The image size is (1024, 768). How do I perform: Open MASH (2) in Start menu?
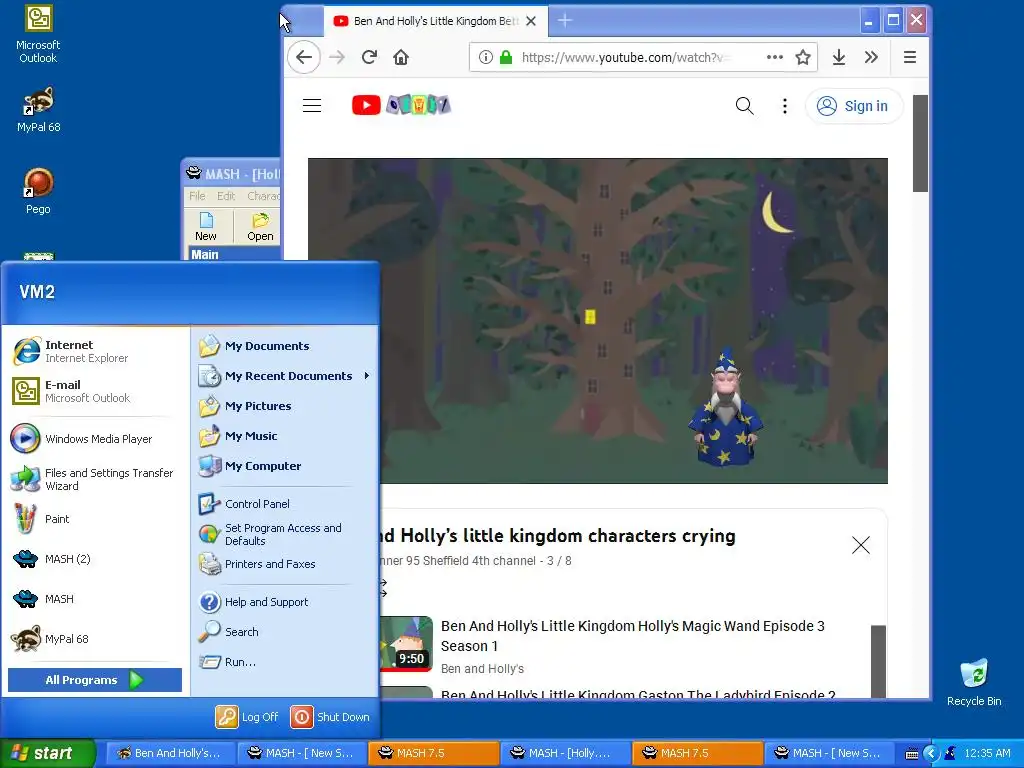pyautogui.click(x=97, y=559)
